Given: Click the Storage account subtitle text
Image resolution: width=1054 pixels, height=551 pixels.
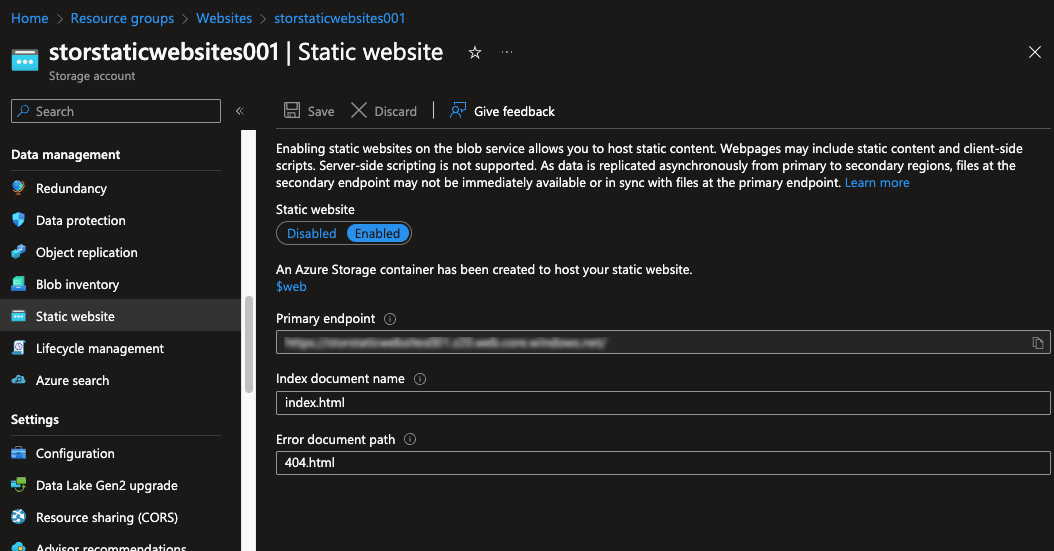Looking at the screenshot, I should (92, 76).
